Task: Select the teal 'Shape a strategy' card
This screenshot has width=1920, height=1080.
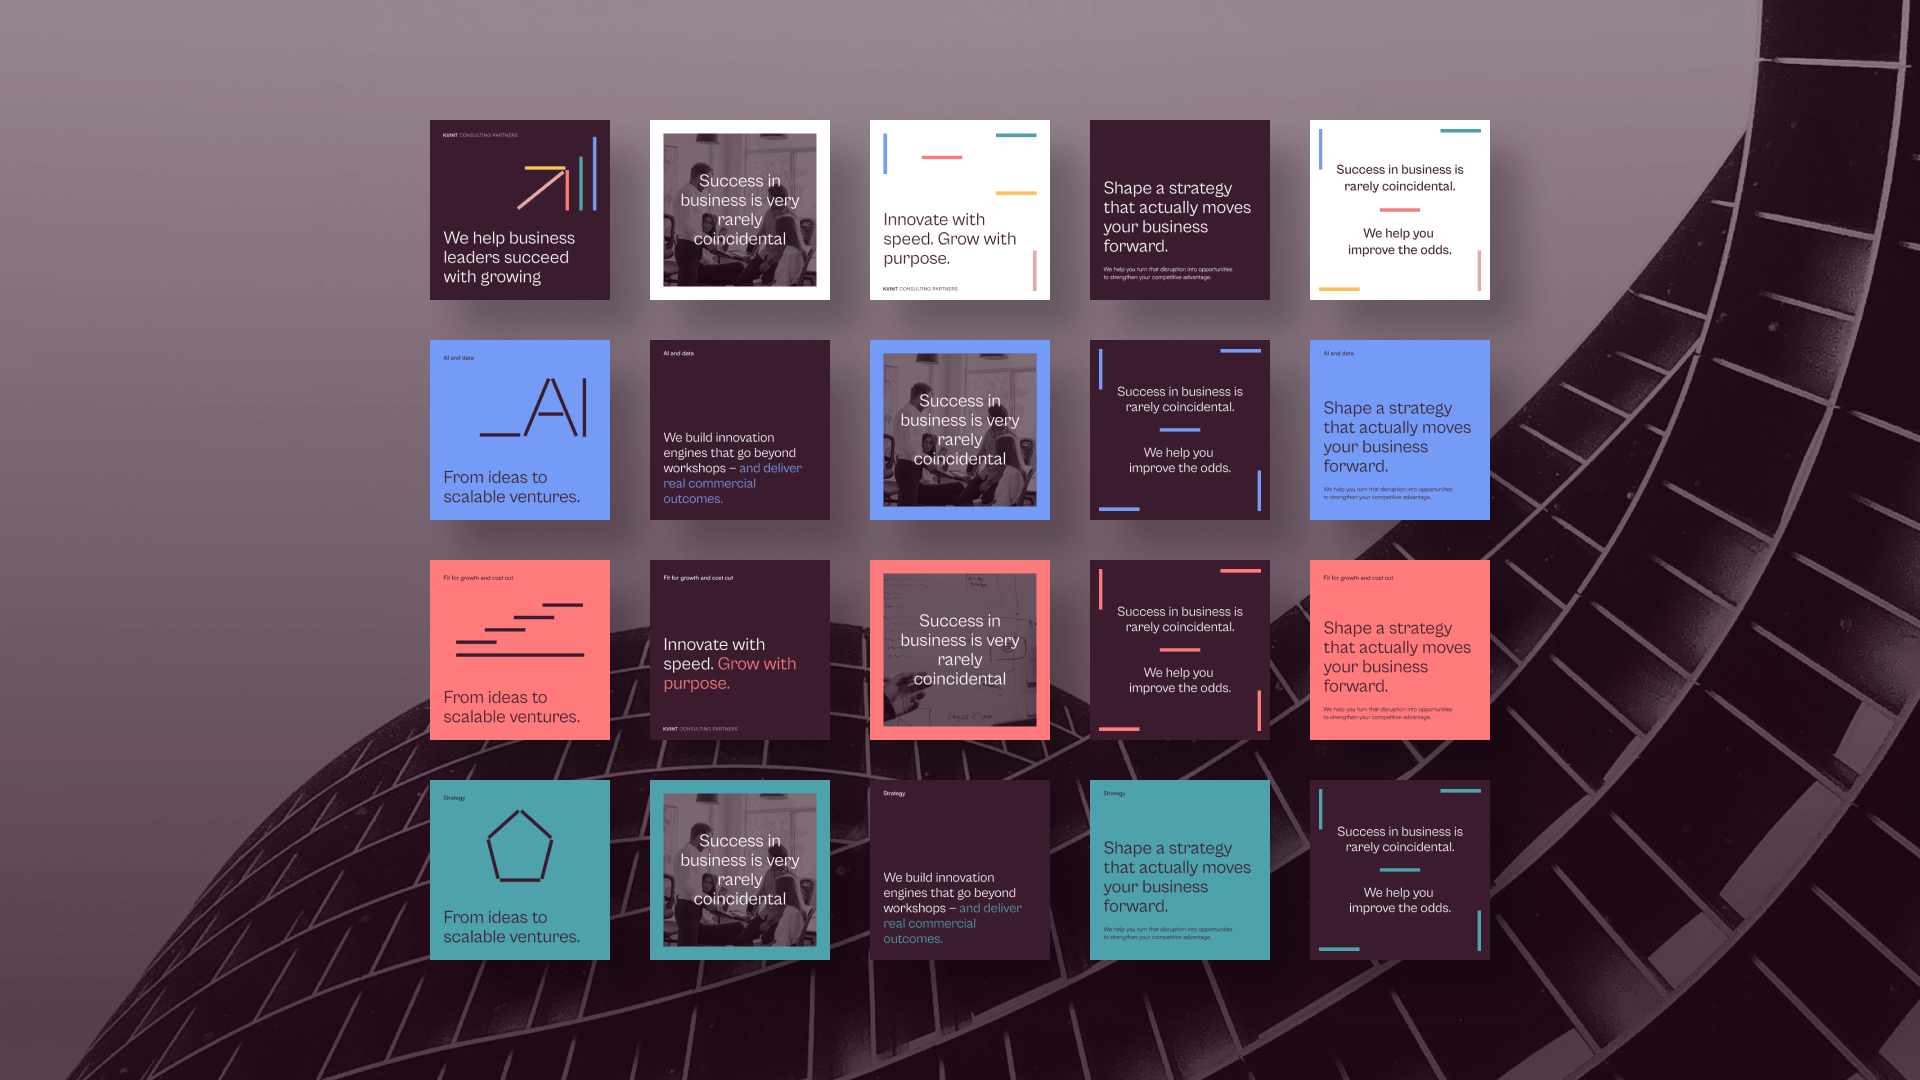Action: [1179, 870]
